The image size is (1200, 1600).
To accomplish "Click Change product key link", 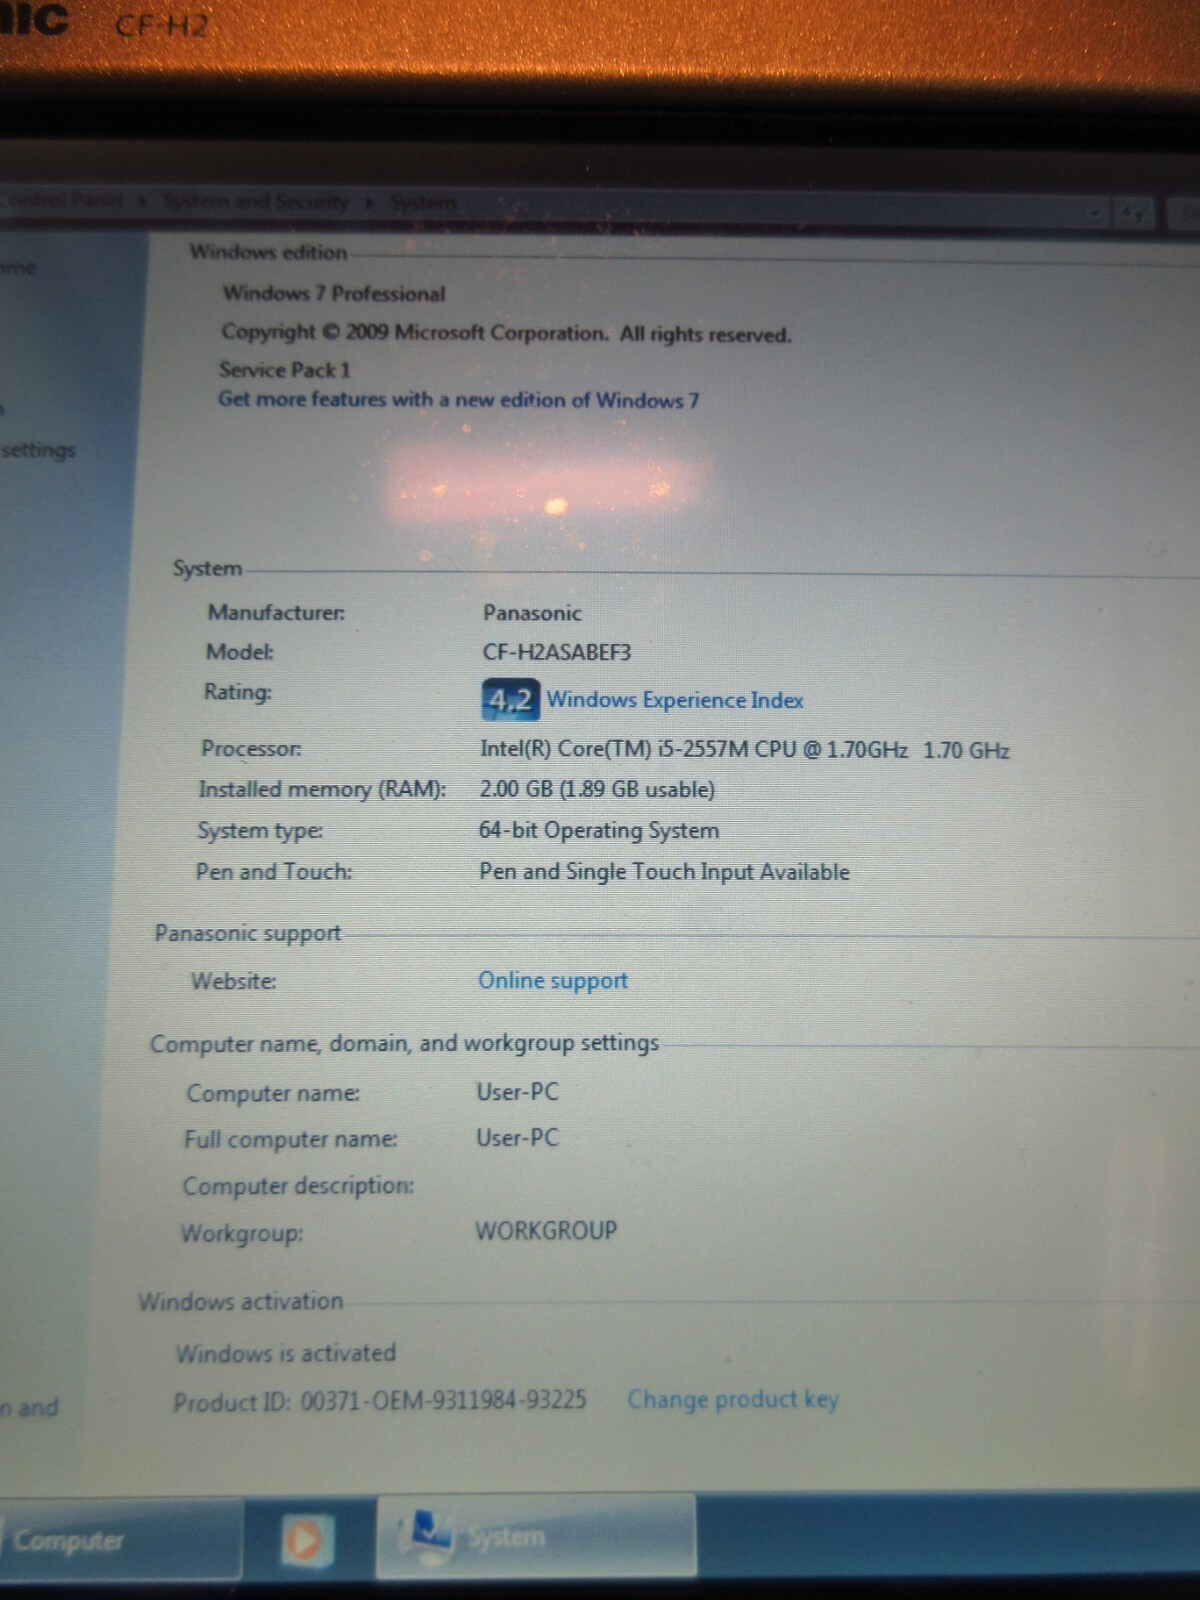I will point(733,1399).
